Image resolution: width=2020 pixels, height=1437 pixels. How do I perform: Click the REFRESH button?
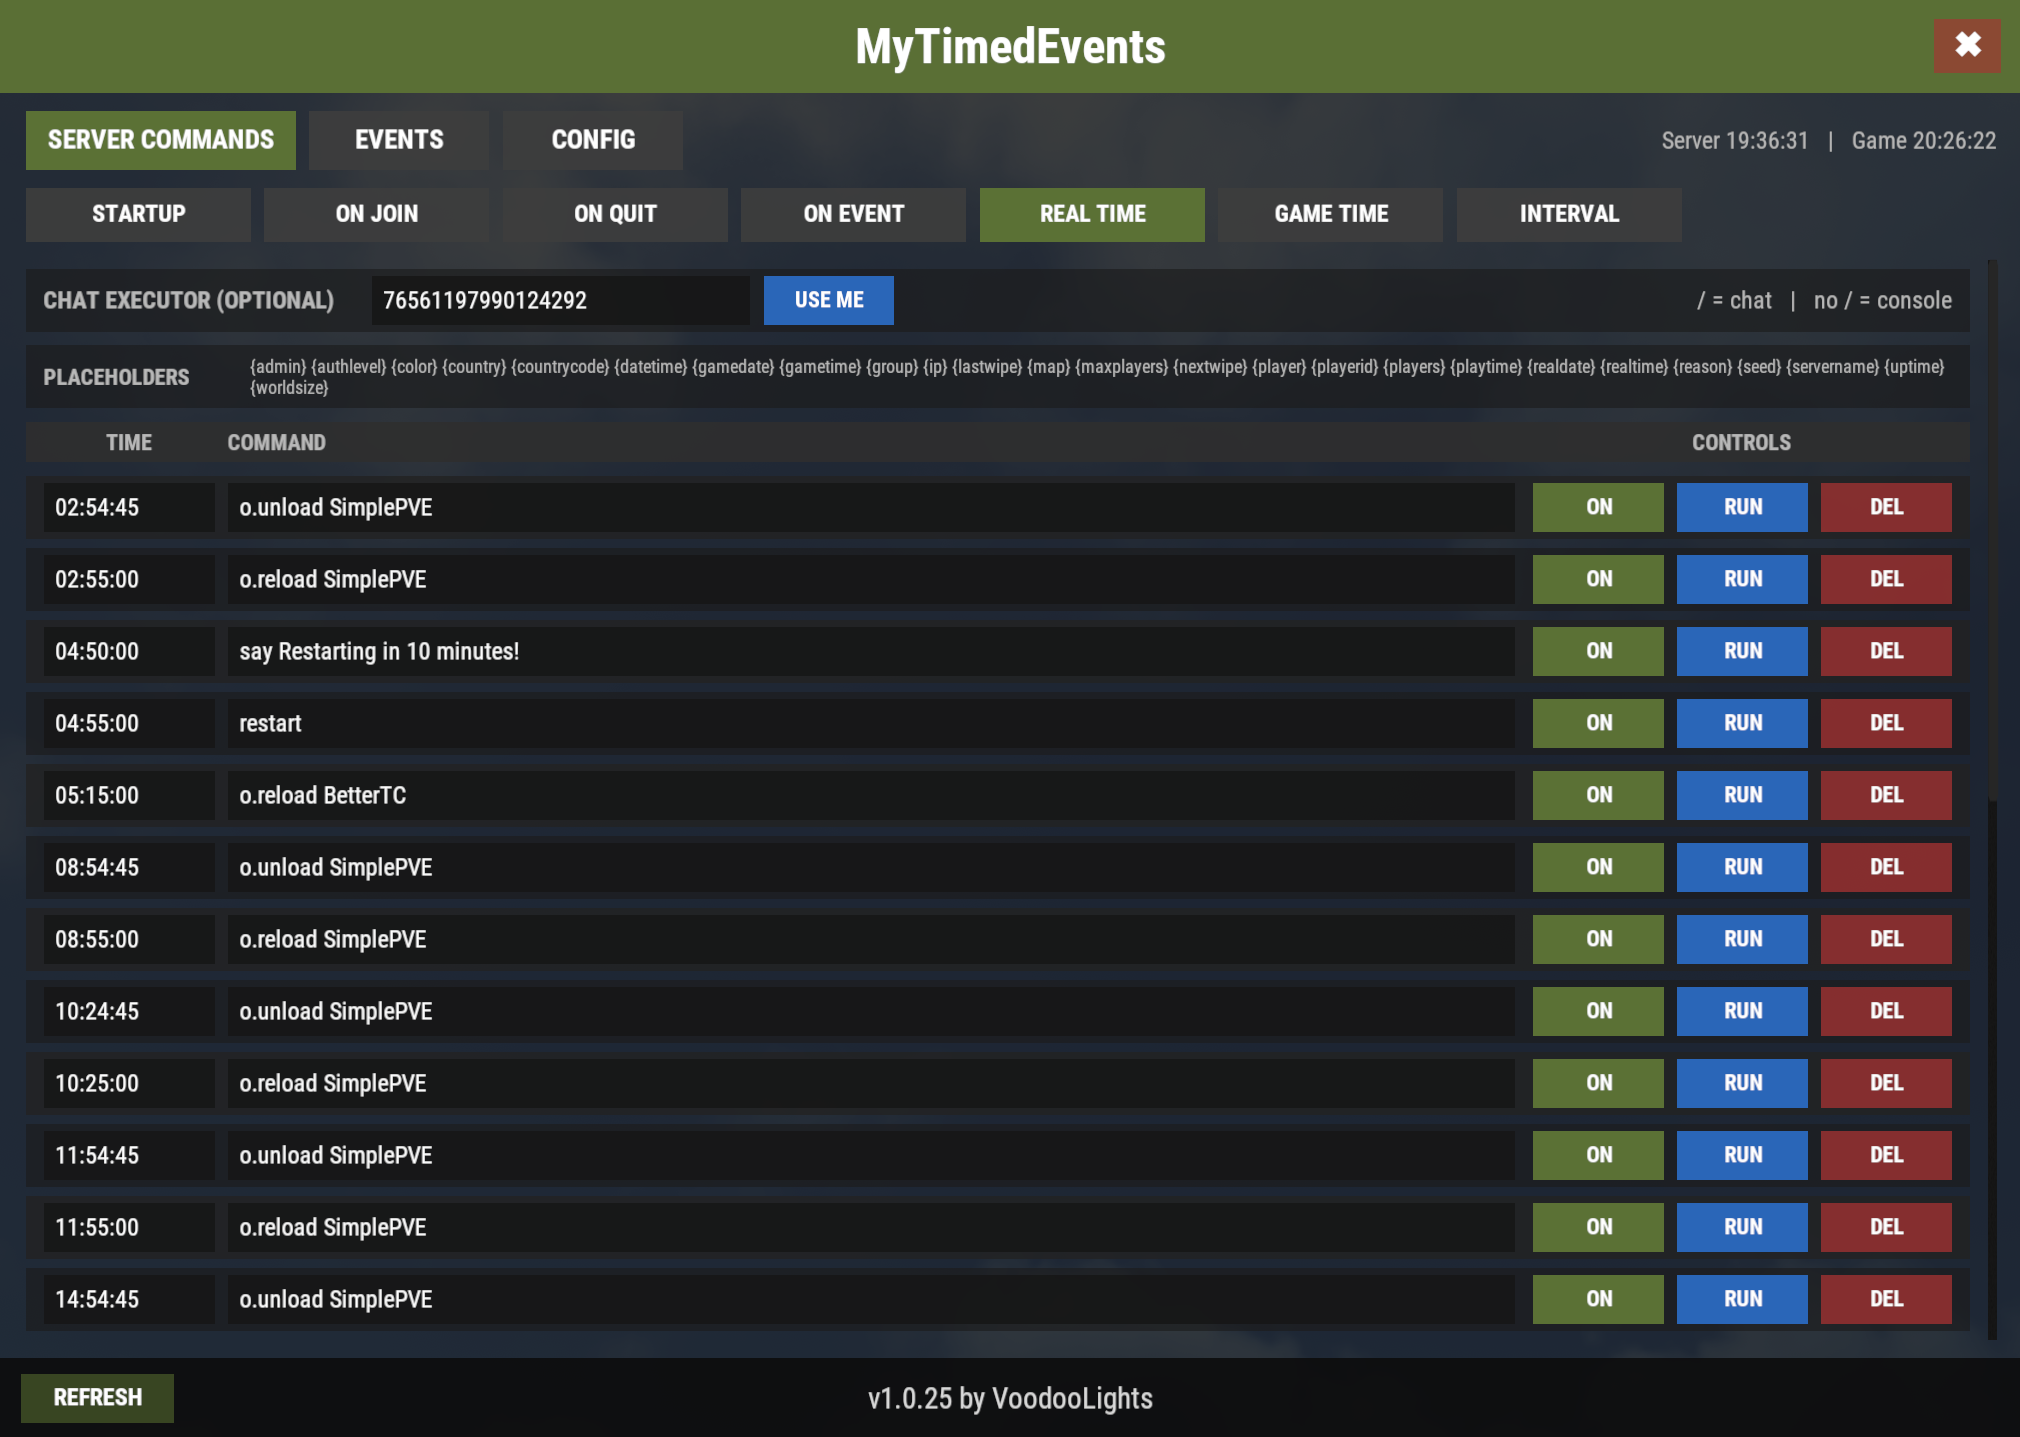(x=97, y=1398)
